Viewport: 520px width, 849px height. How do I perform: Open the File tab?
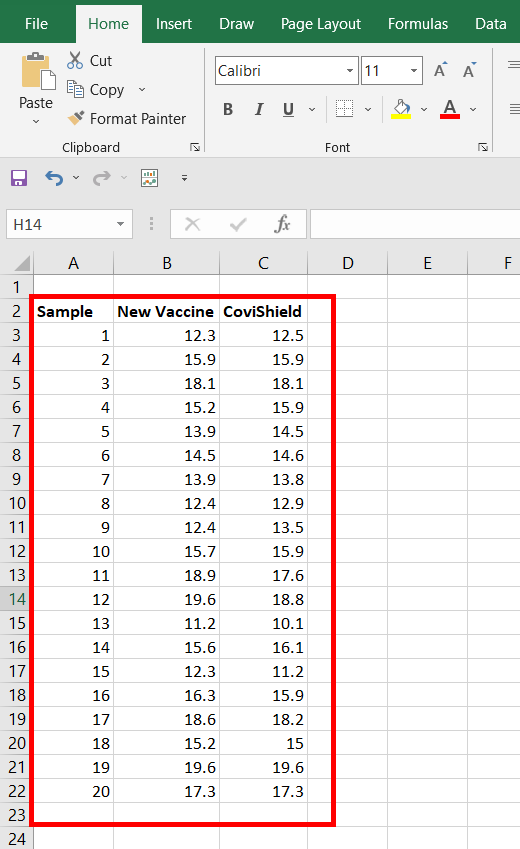pyautogui.click(x=36, y=24)
